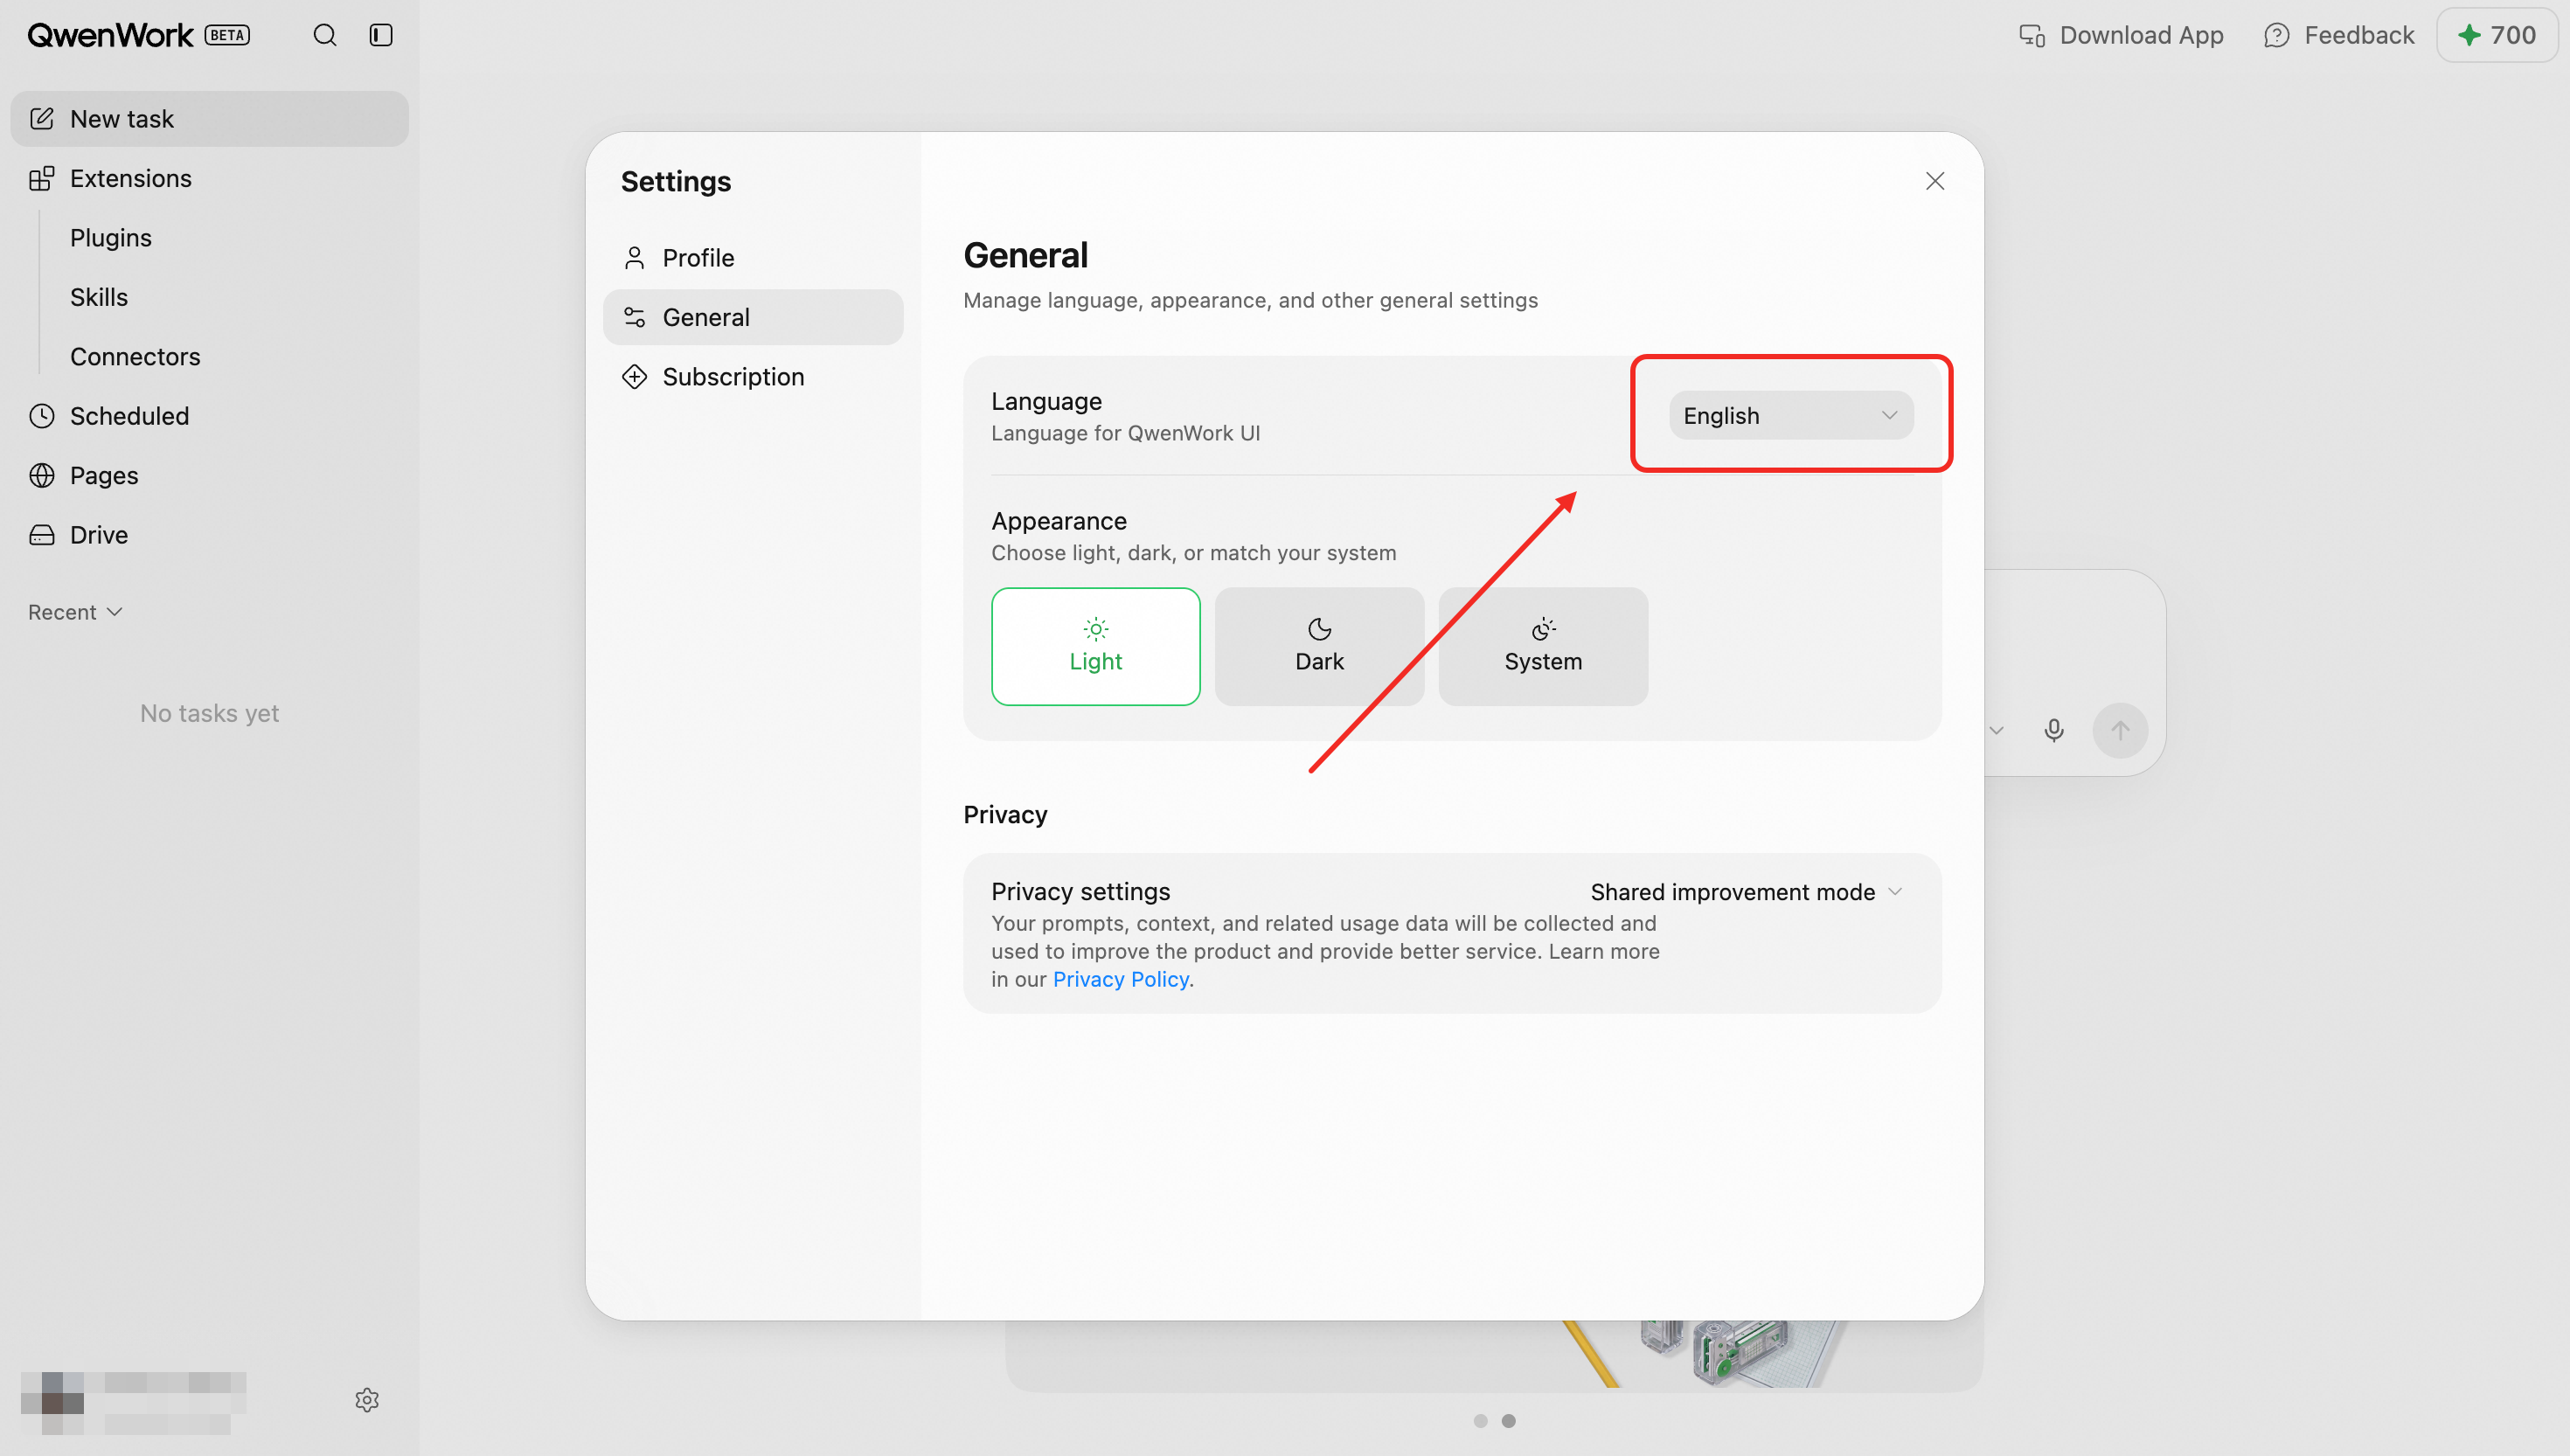Click the first carousel pagination dot
The image size is (2570, 1456).
[x=1481, y=1421]
